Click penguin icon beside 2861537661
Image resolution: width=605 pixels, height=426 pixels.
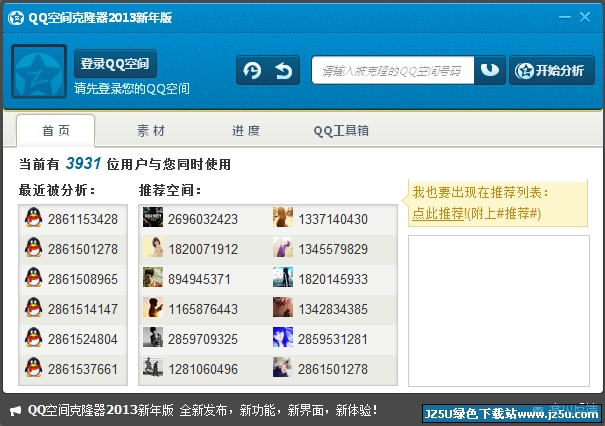(x=34, y=368)
